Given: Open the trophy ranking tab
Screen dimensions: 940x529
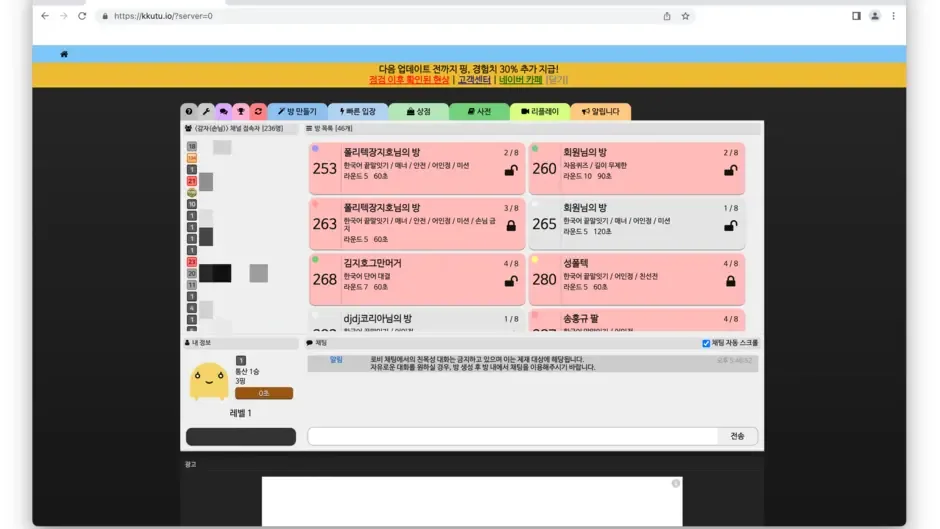Looking at the screenshot, I should pyautogui.click(x=241, y=112).
